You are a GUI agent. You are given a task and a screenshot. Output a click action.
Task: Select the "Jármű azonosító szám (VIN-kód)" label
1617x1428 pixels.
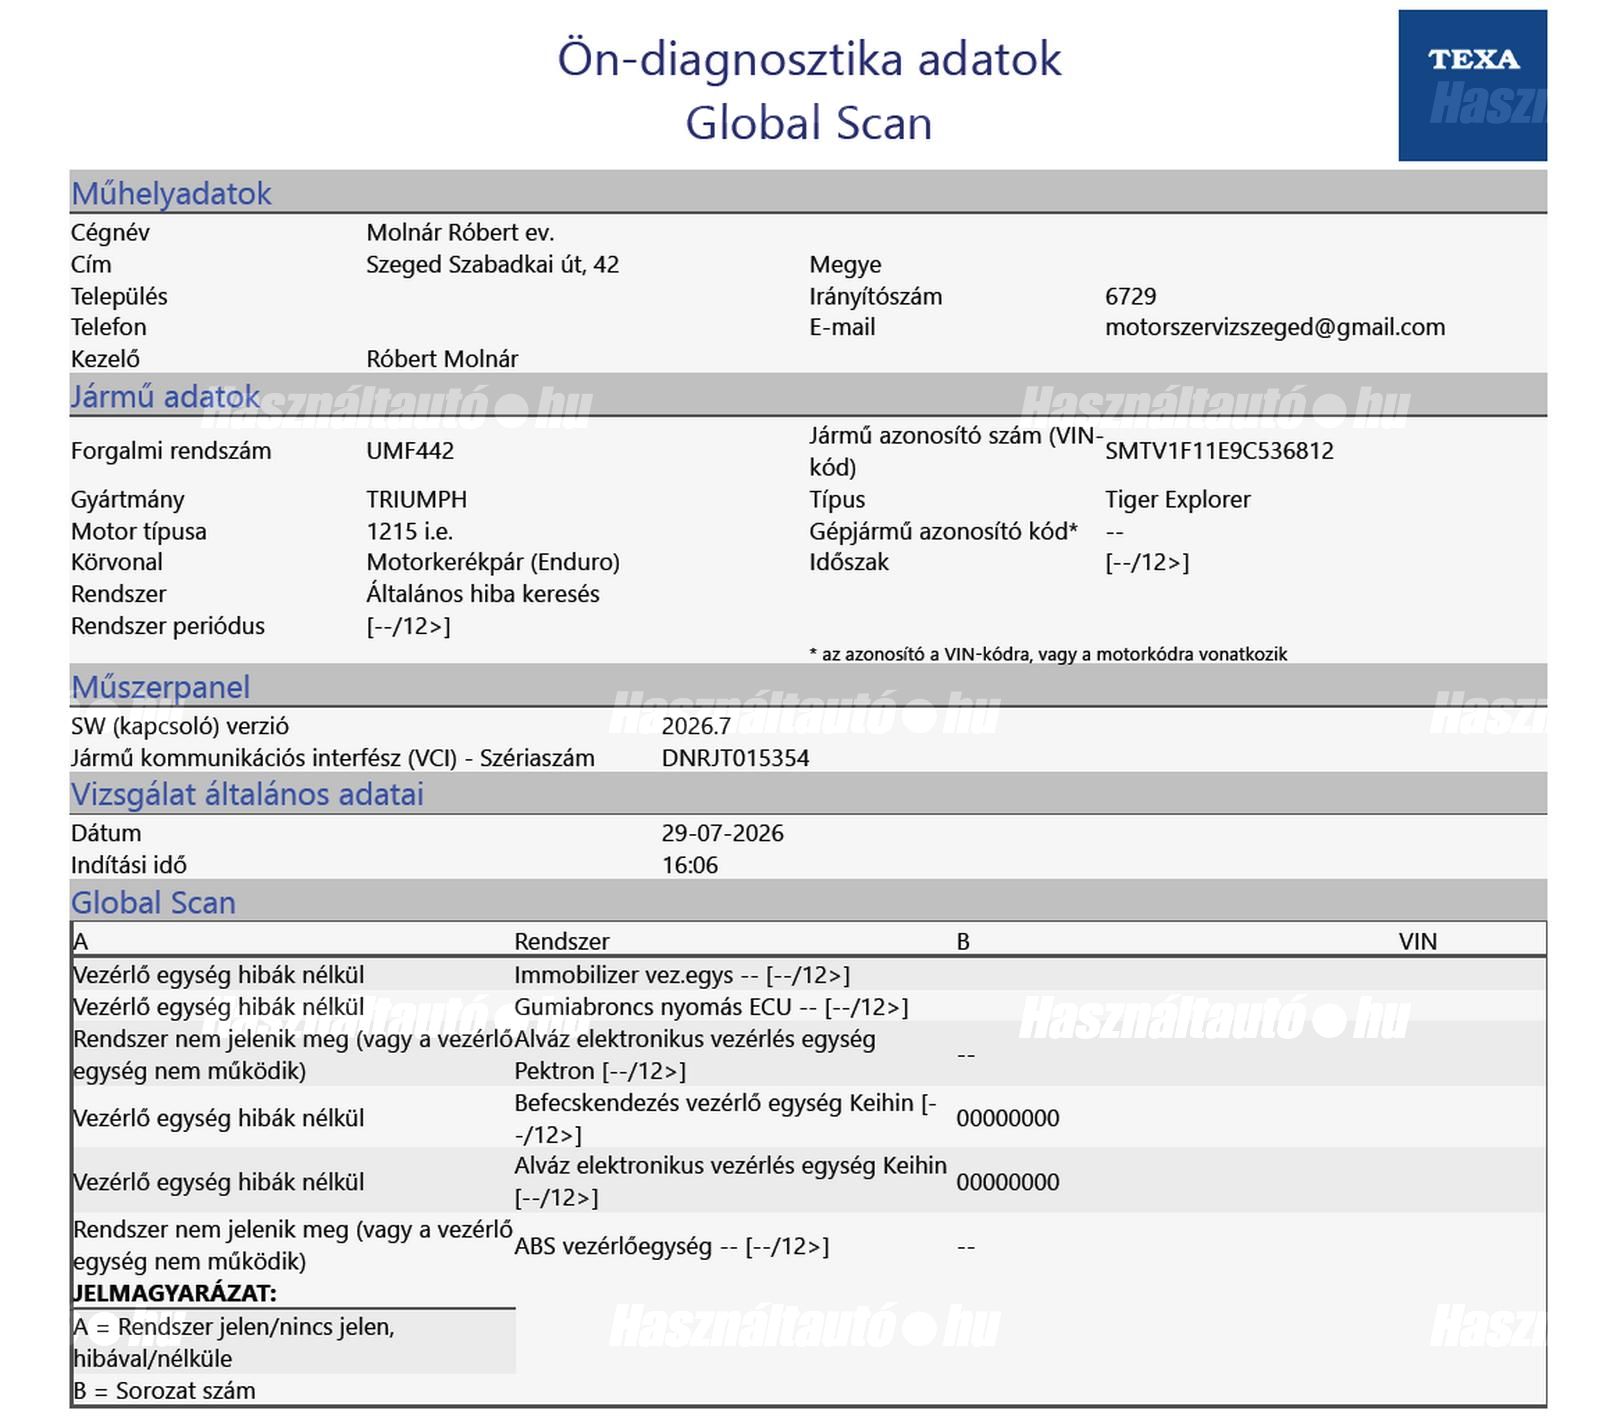point(956,451)
